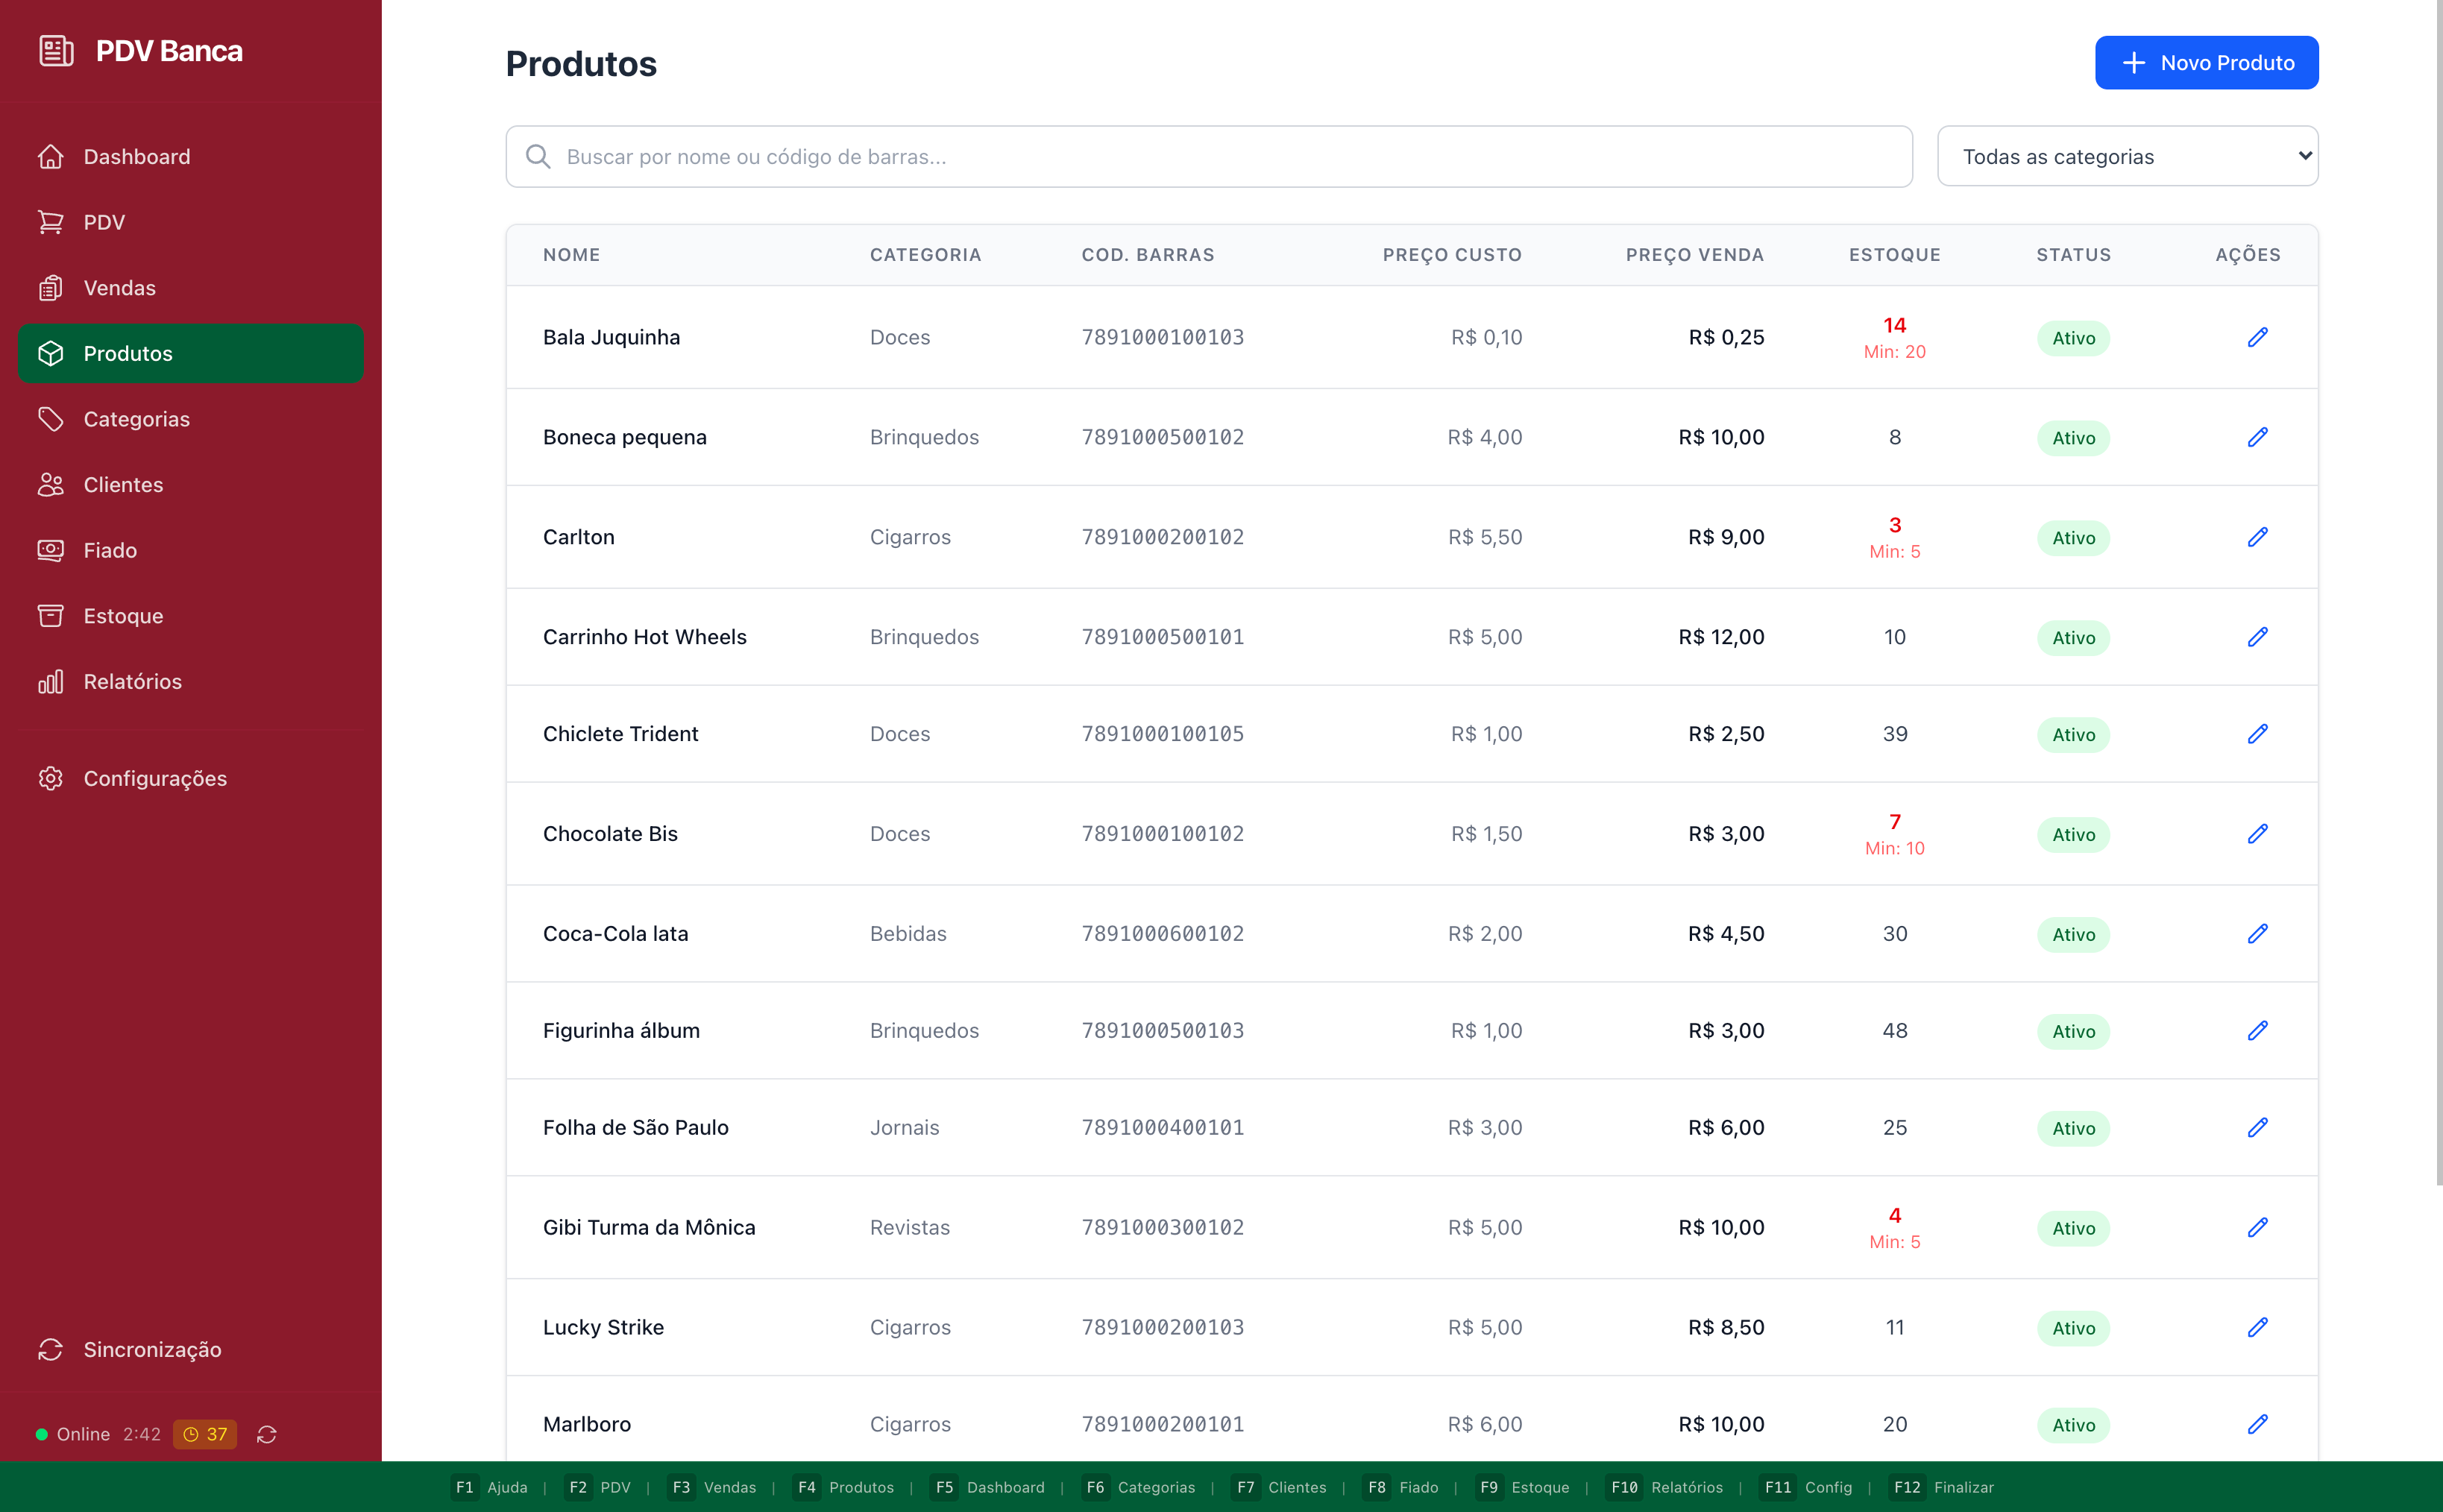
Task: Open the Dashboard sidebar menu item
Action: 136,157
